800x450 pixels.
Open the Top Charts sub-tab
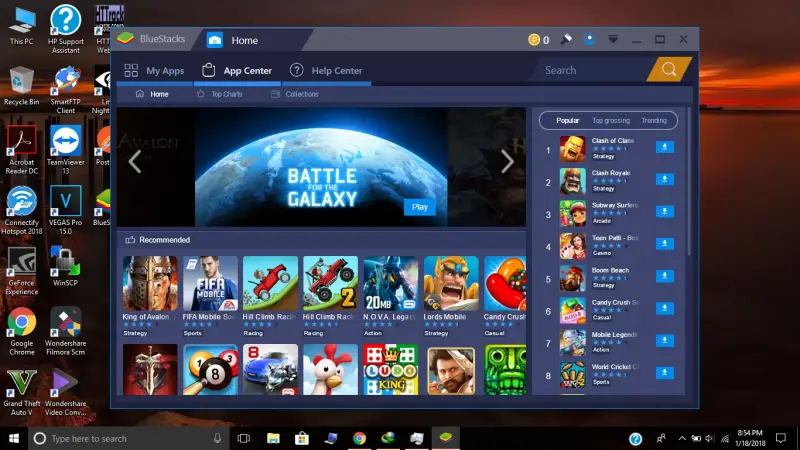pos(219,94)
